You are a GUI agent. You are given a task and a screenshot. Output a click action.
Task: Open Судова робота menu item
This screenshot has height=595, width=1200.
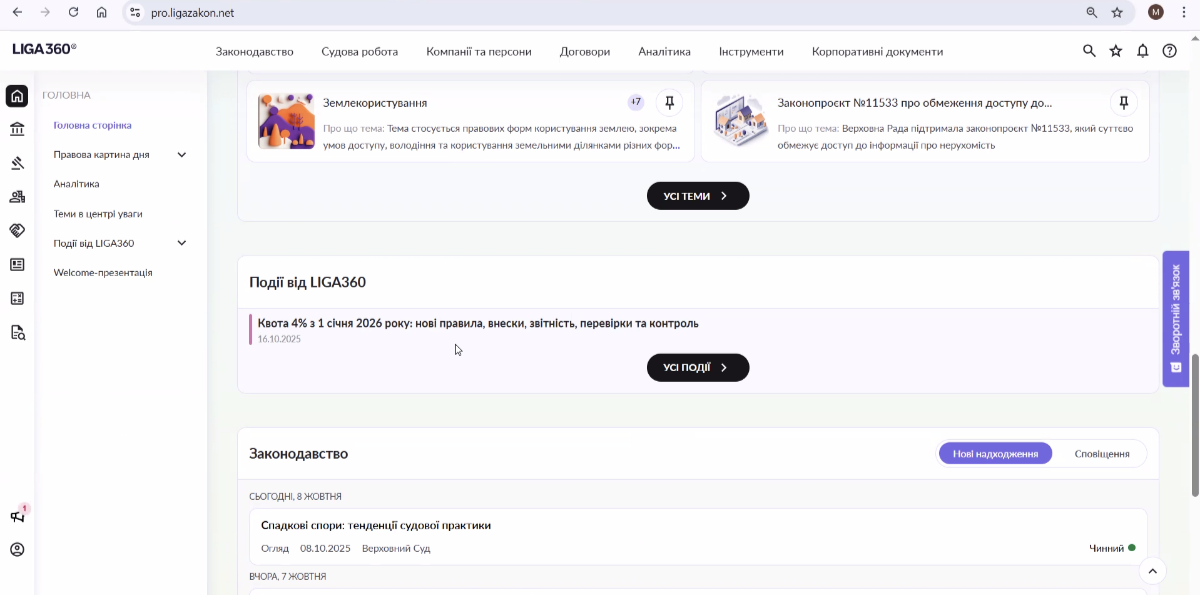[359, 52]
